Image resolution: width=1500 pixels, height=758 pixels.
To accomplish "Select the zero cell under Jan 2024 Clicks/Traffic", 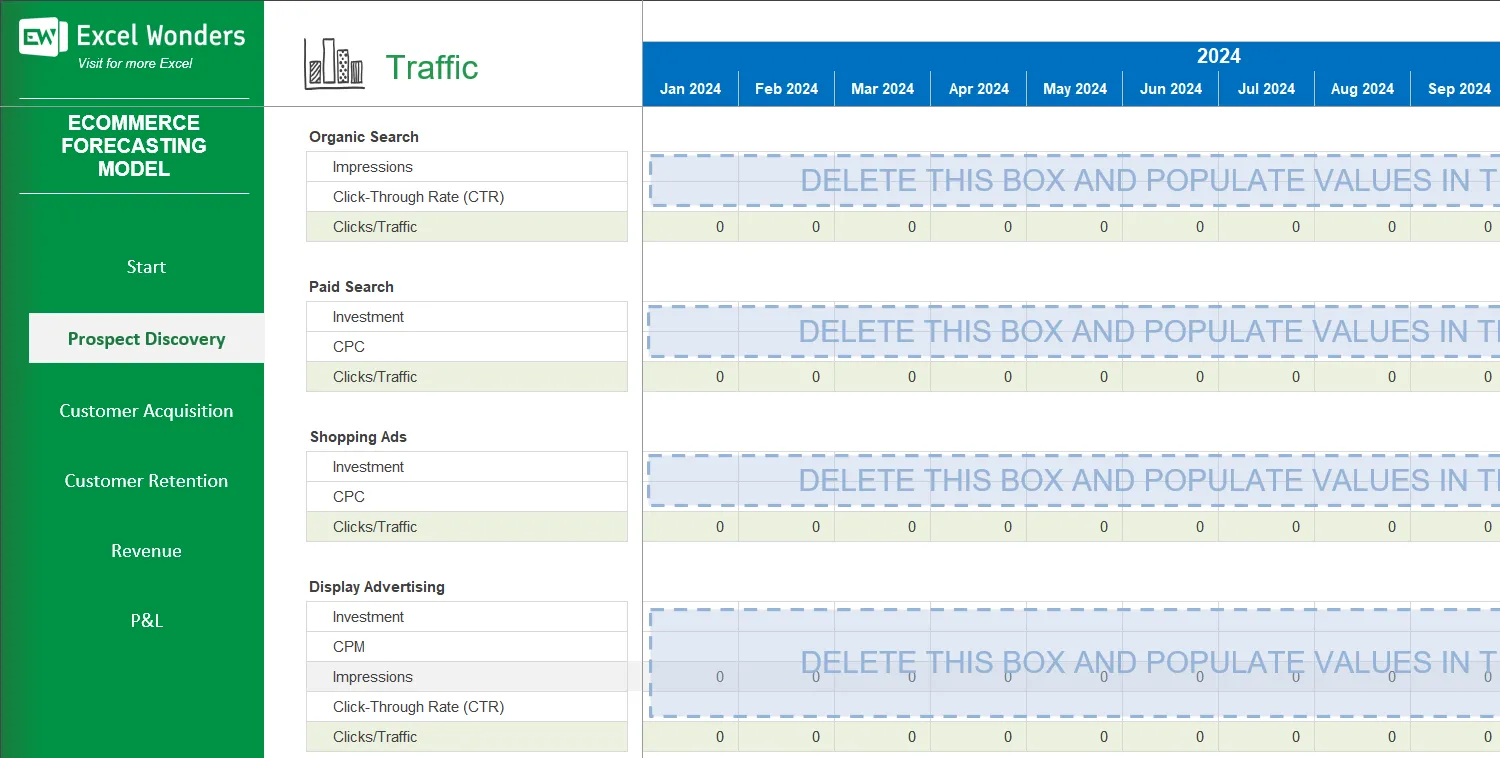I will pyautogui.click(x=690, y=226).
